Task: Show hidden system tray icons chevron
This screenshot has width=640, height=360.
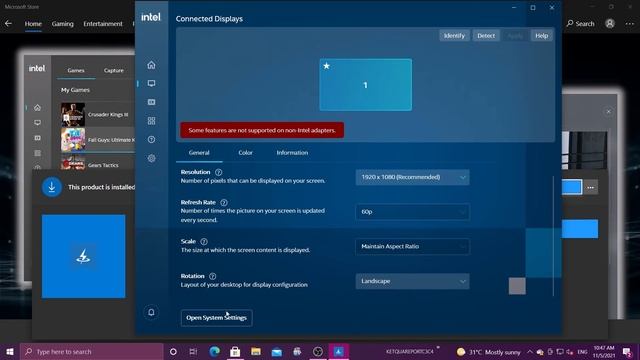Action: (x=530, y=351)
